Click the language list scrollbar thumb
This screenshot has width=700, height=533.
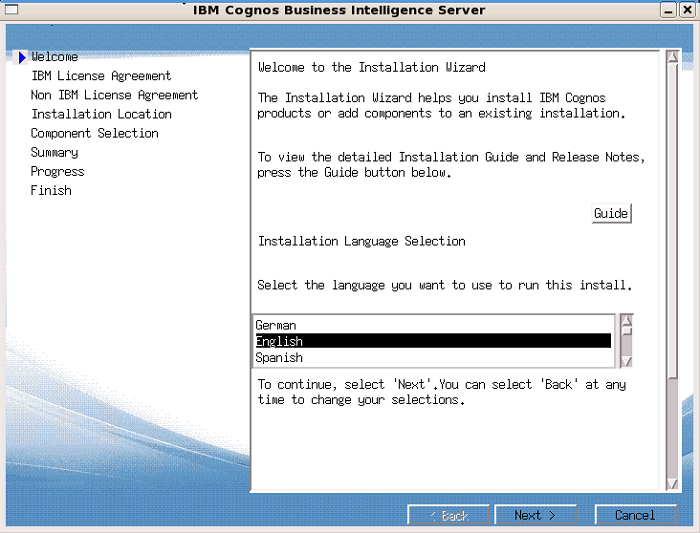[627, 331]
